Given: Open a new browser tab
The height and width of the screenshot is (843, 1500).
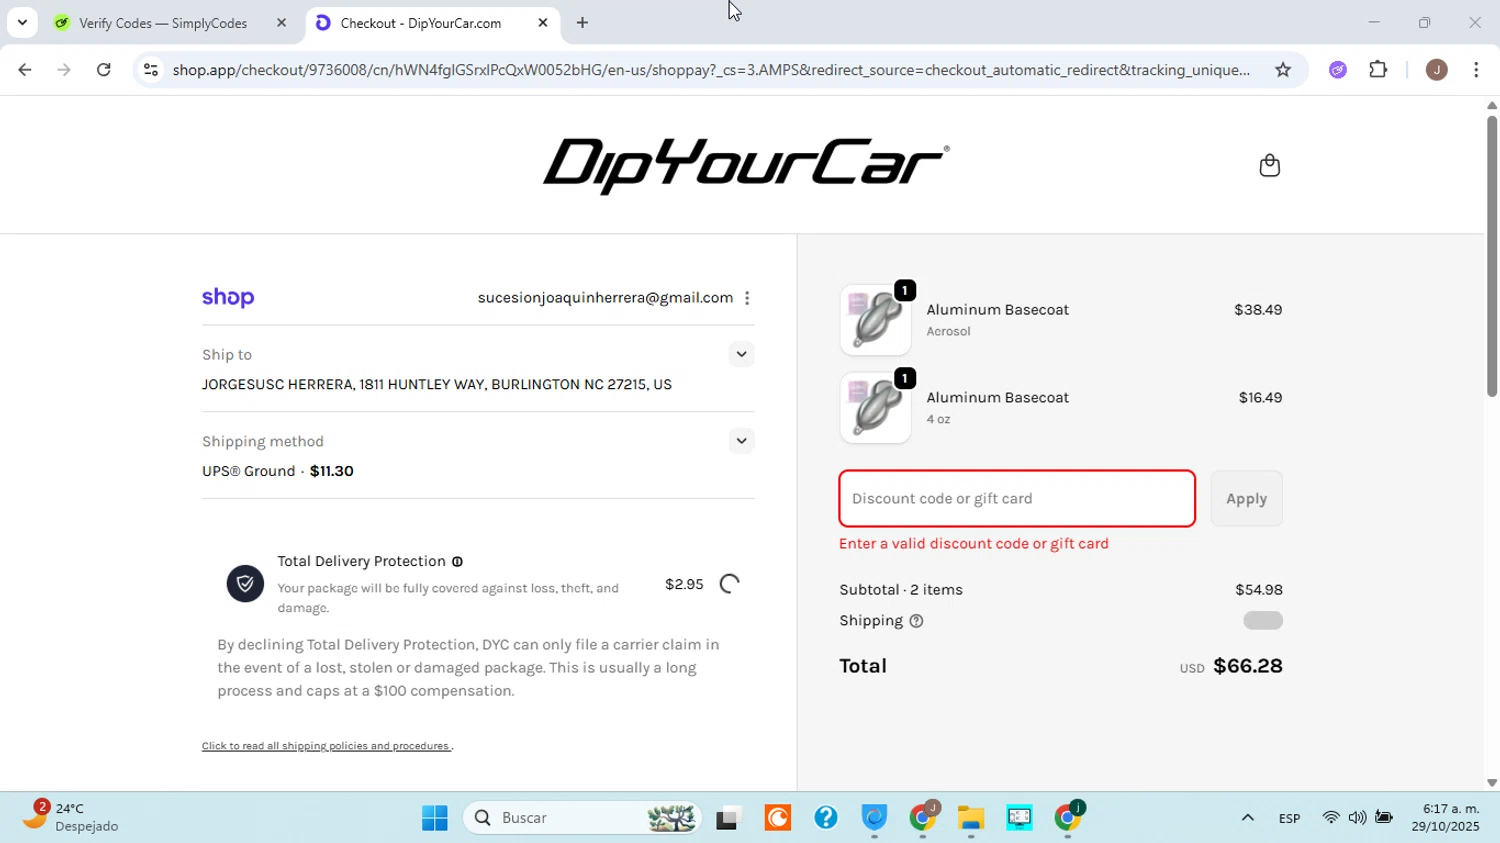Looking at the screenshot, I should pyautogui.click(x=582, y=23).
